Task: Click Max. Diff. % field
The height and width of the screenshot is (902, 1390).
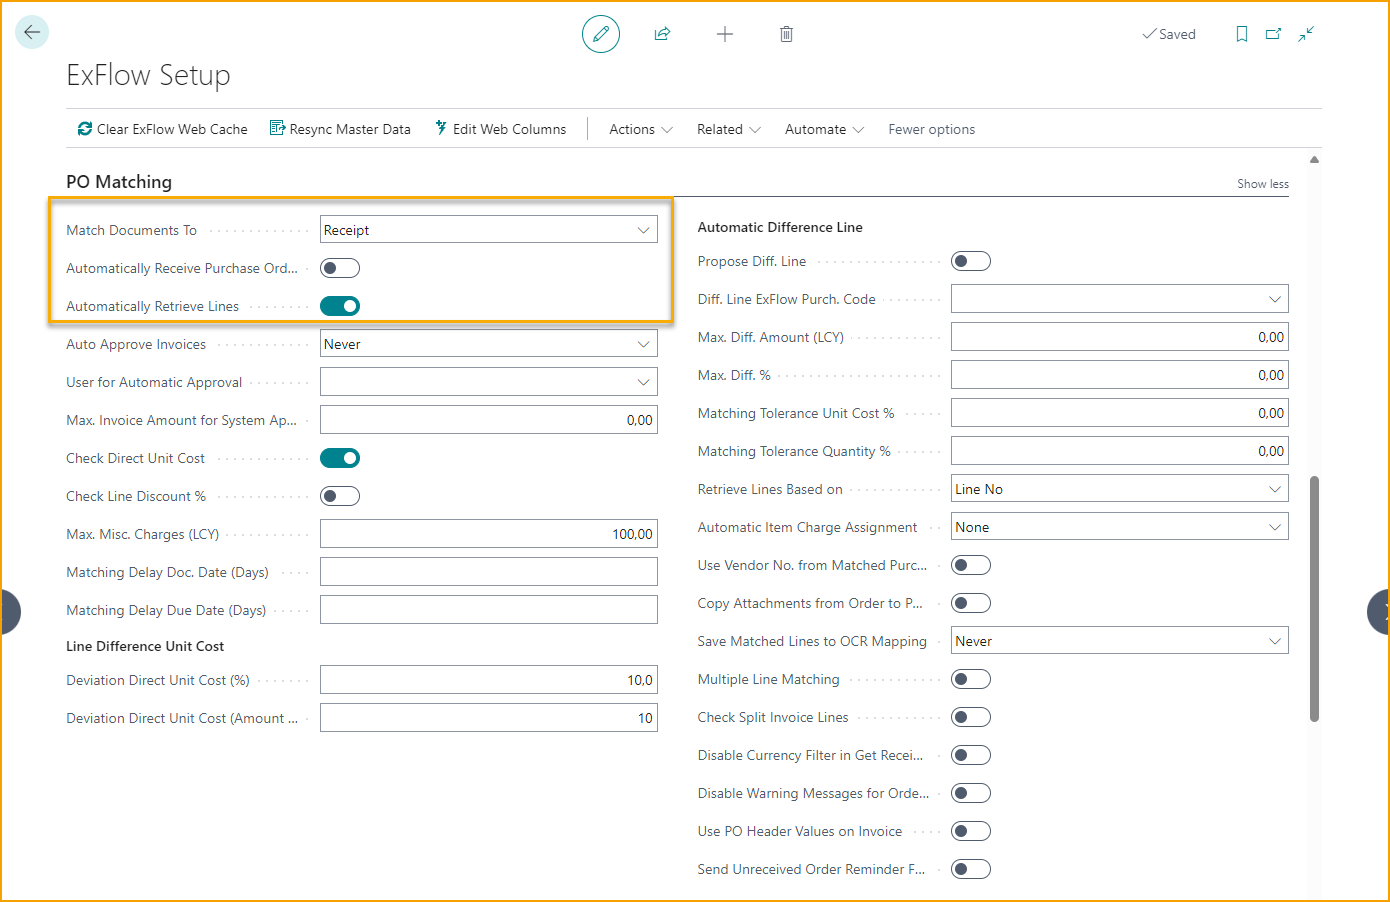Action: point(1120,375)
